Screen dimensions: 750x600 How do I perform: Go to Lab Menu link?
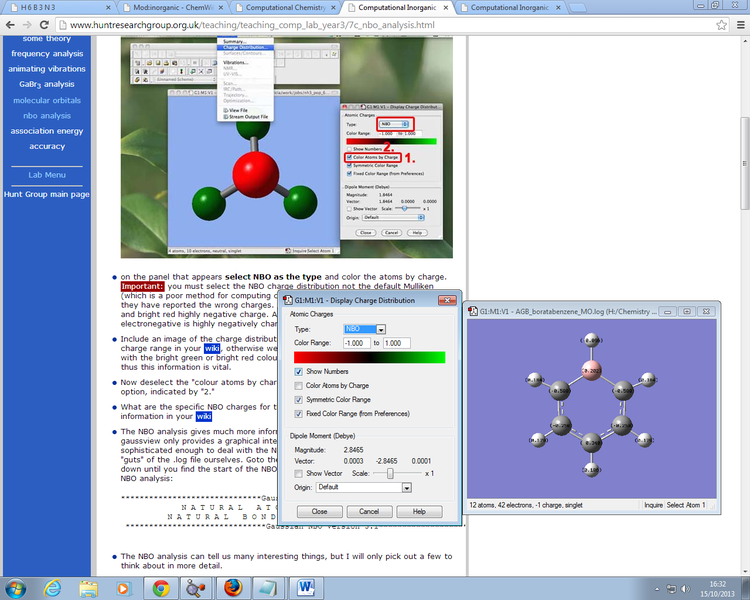point(47,175)
